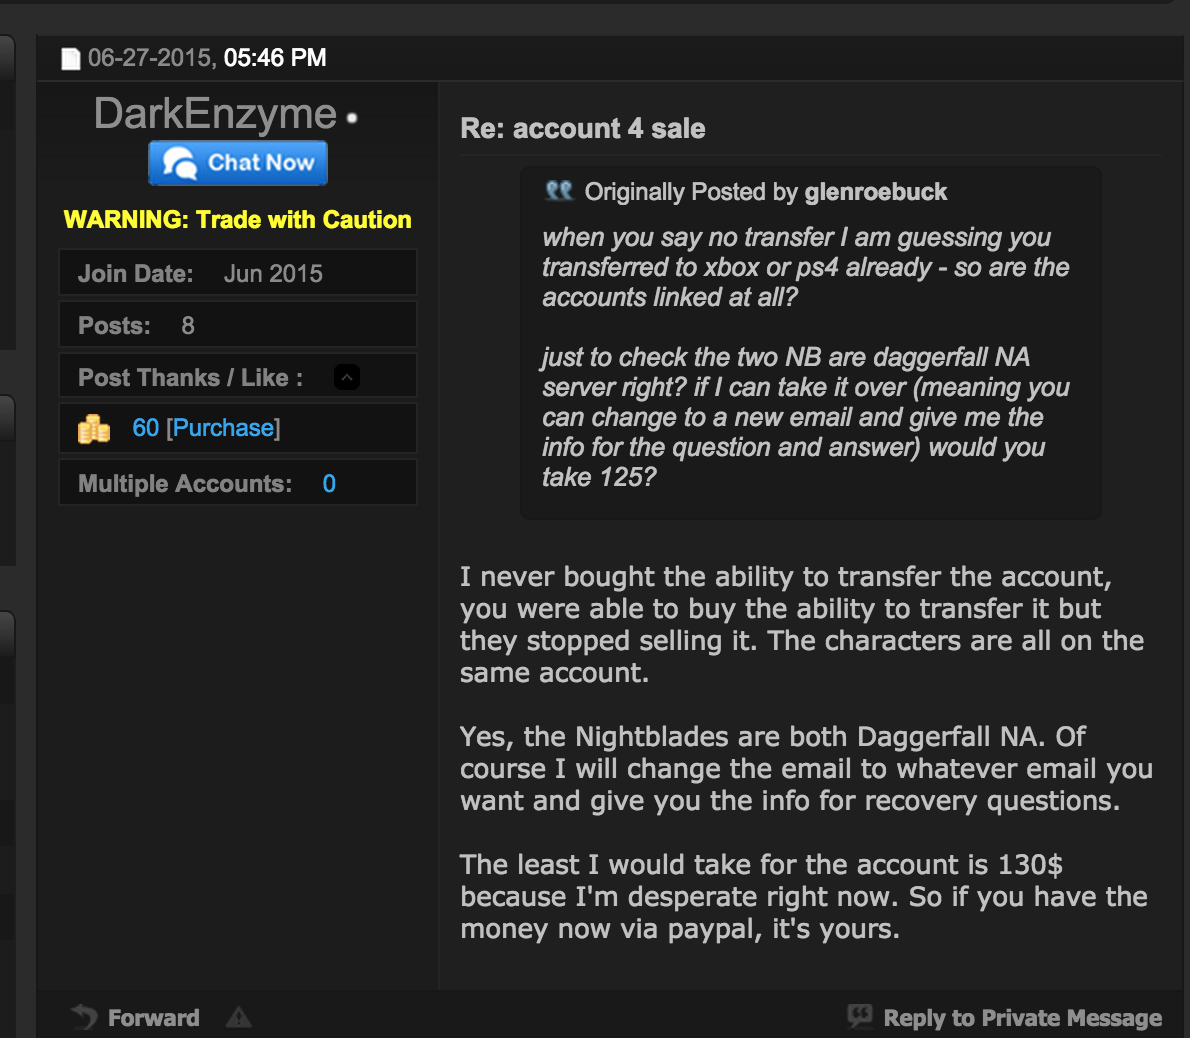Reply to Private Message
The image size is (1190, 1038).
1022,1018
